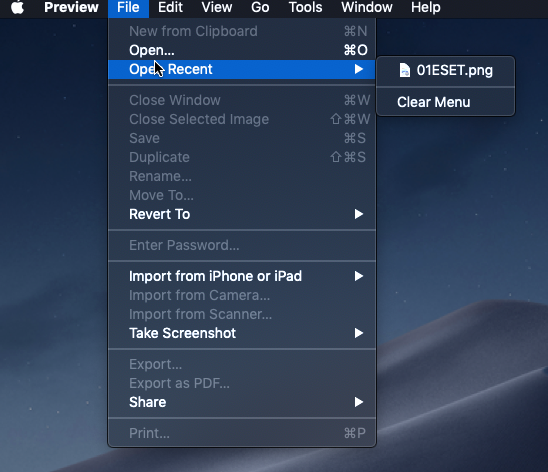Click the greyed Export as PDF... item
548x472 pixels.
pos(242,383)
